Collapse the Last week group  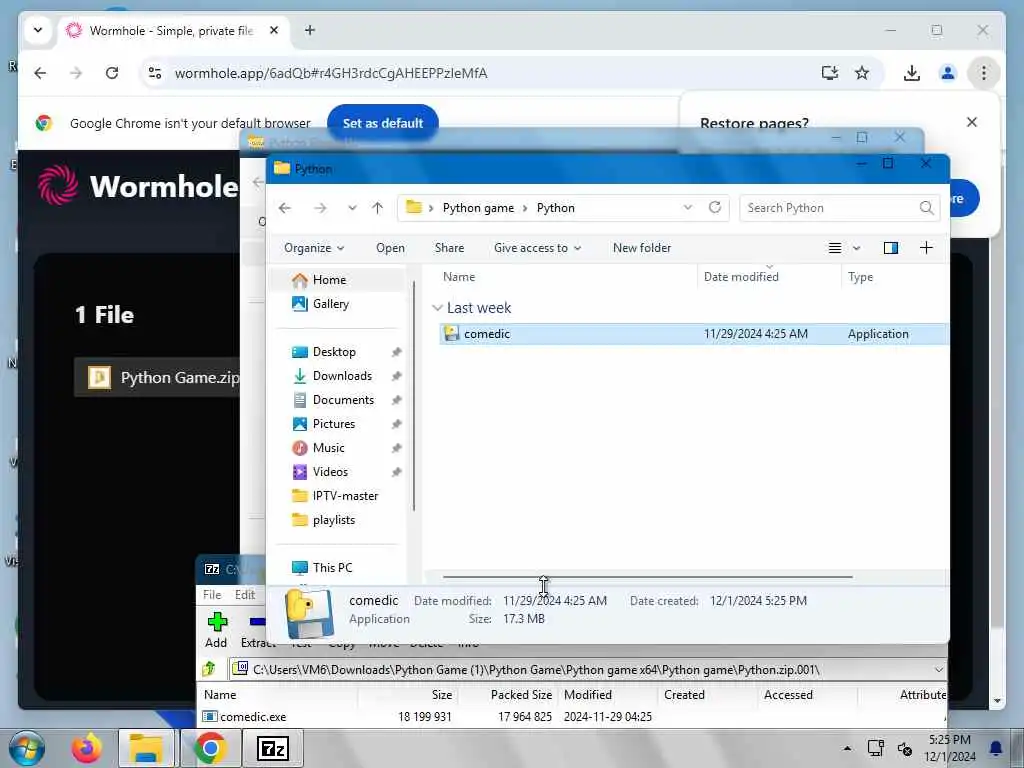[437, 308]
